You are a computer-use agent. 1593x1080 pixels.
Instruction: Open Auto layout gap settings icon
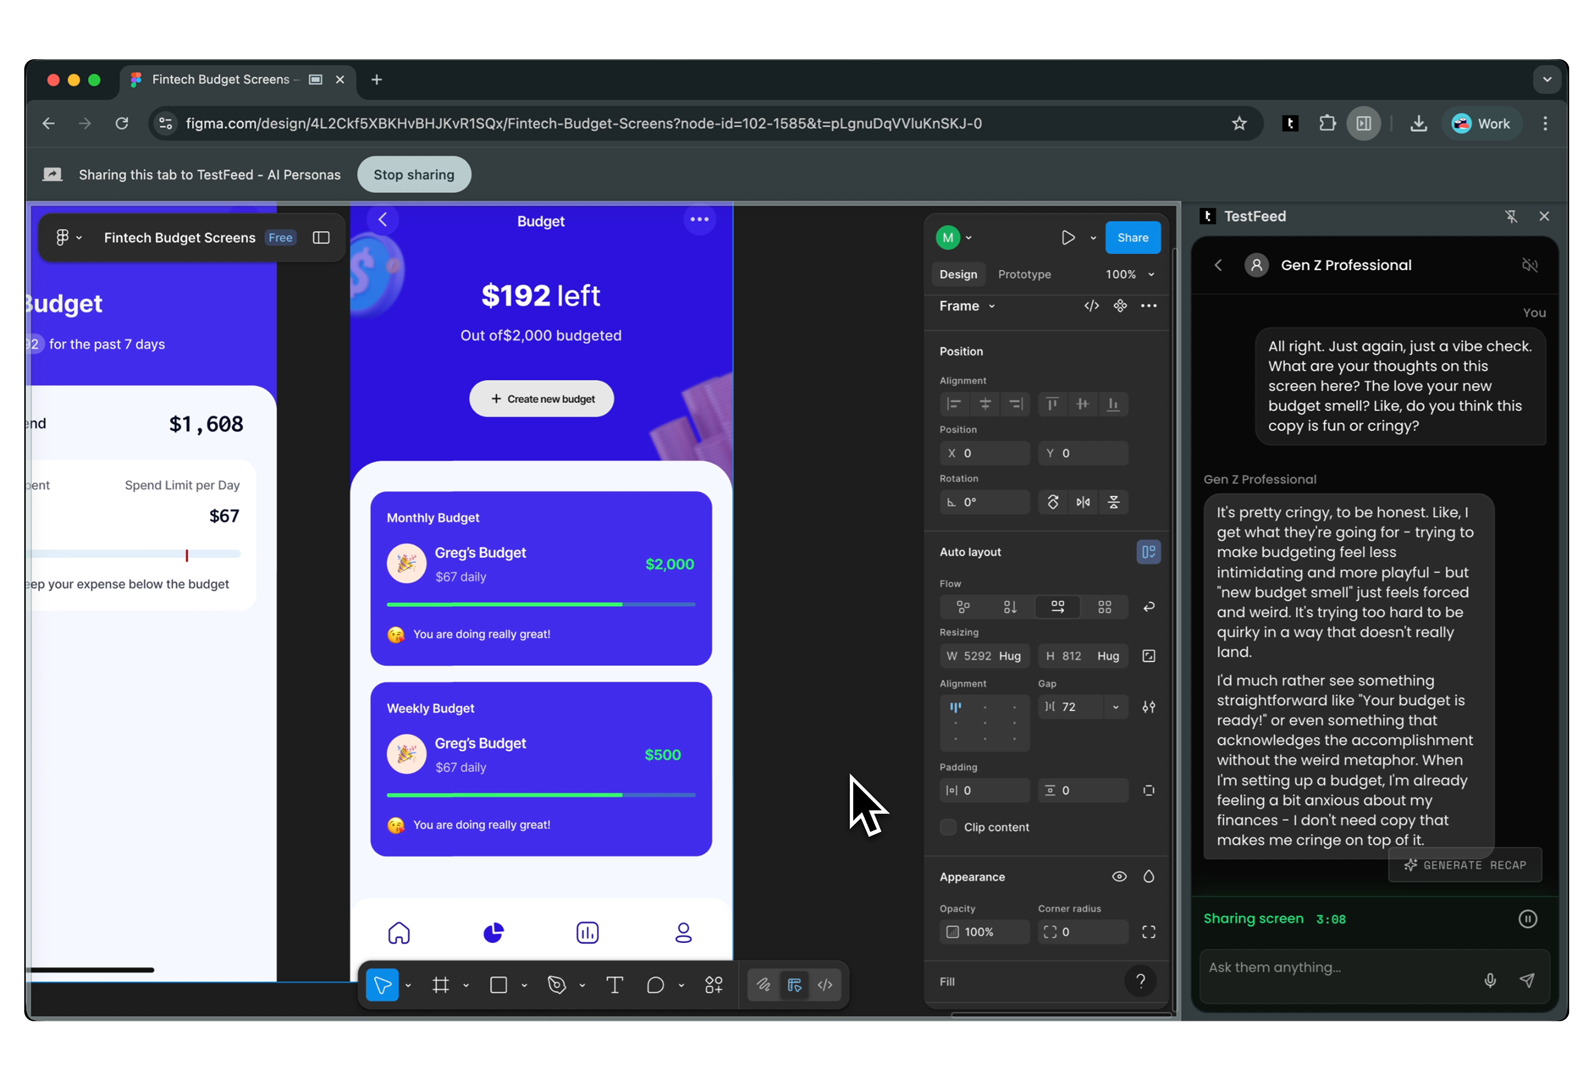pyautogui.click(x=1149, y=707)
